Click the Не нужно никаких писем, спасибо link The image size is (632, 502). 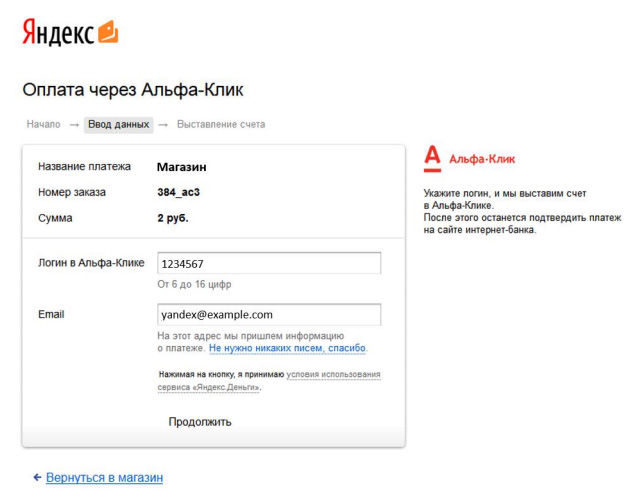(287, 348)
